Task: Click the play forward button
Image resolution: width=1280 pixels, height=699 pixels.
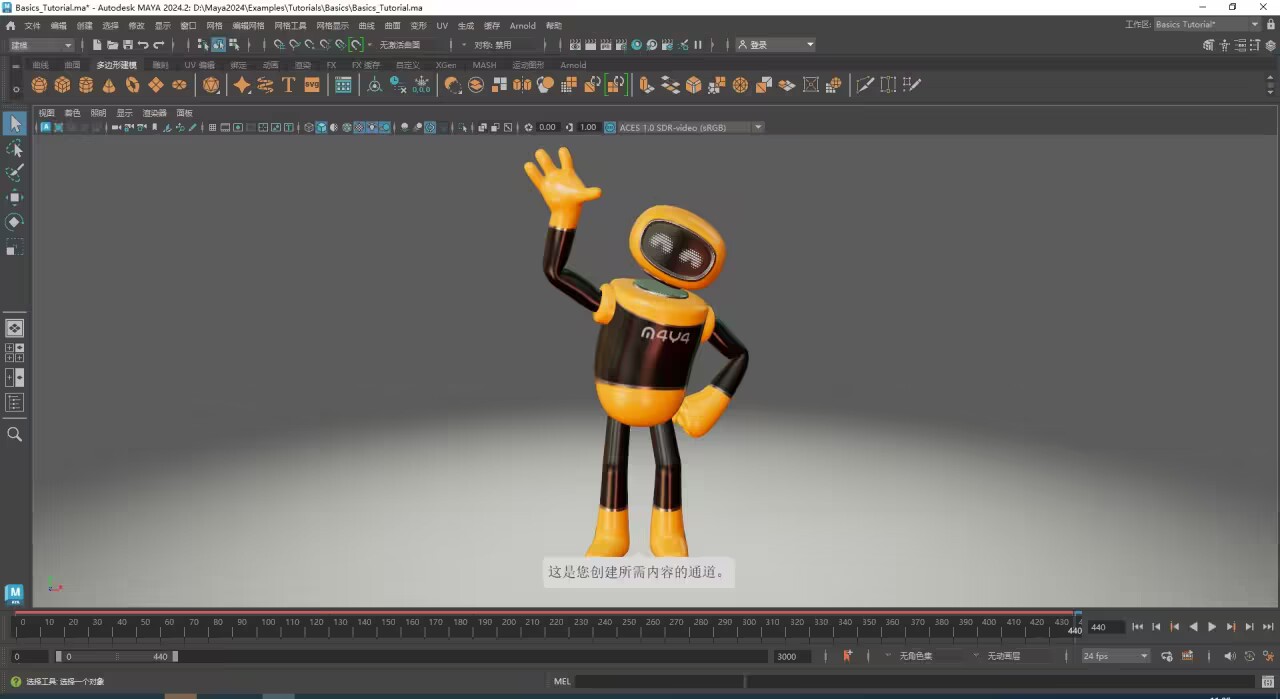Action: [x=1212, y=627]
